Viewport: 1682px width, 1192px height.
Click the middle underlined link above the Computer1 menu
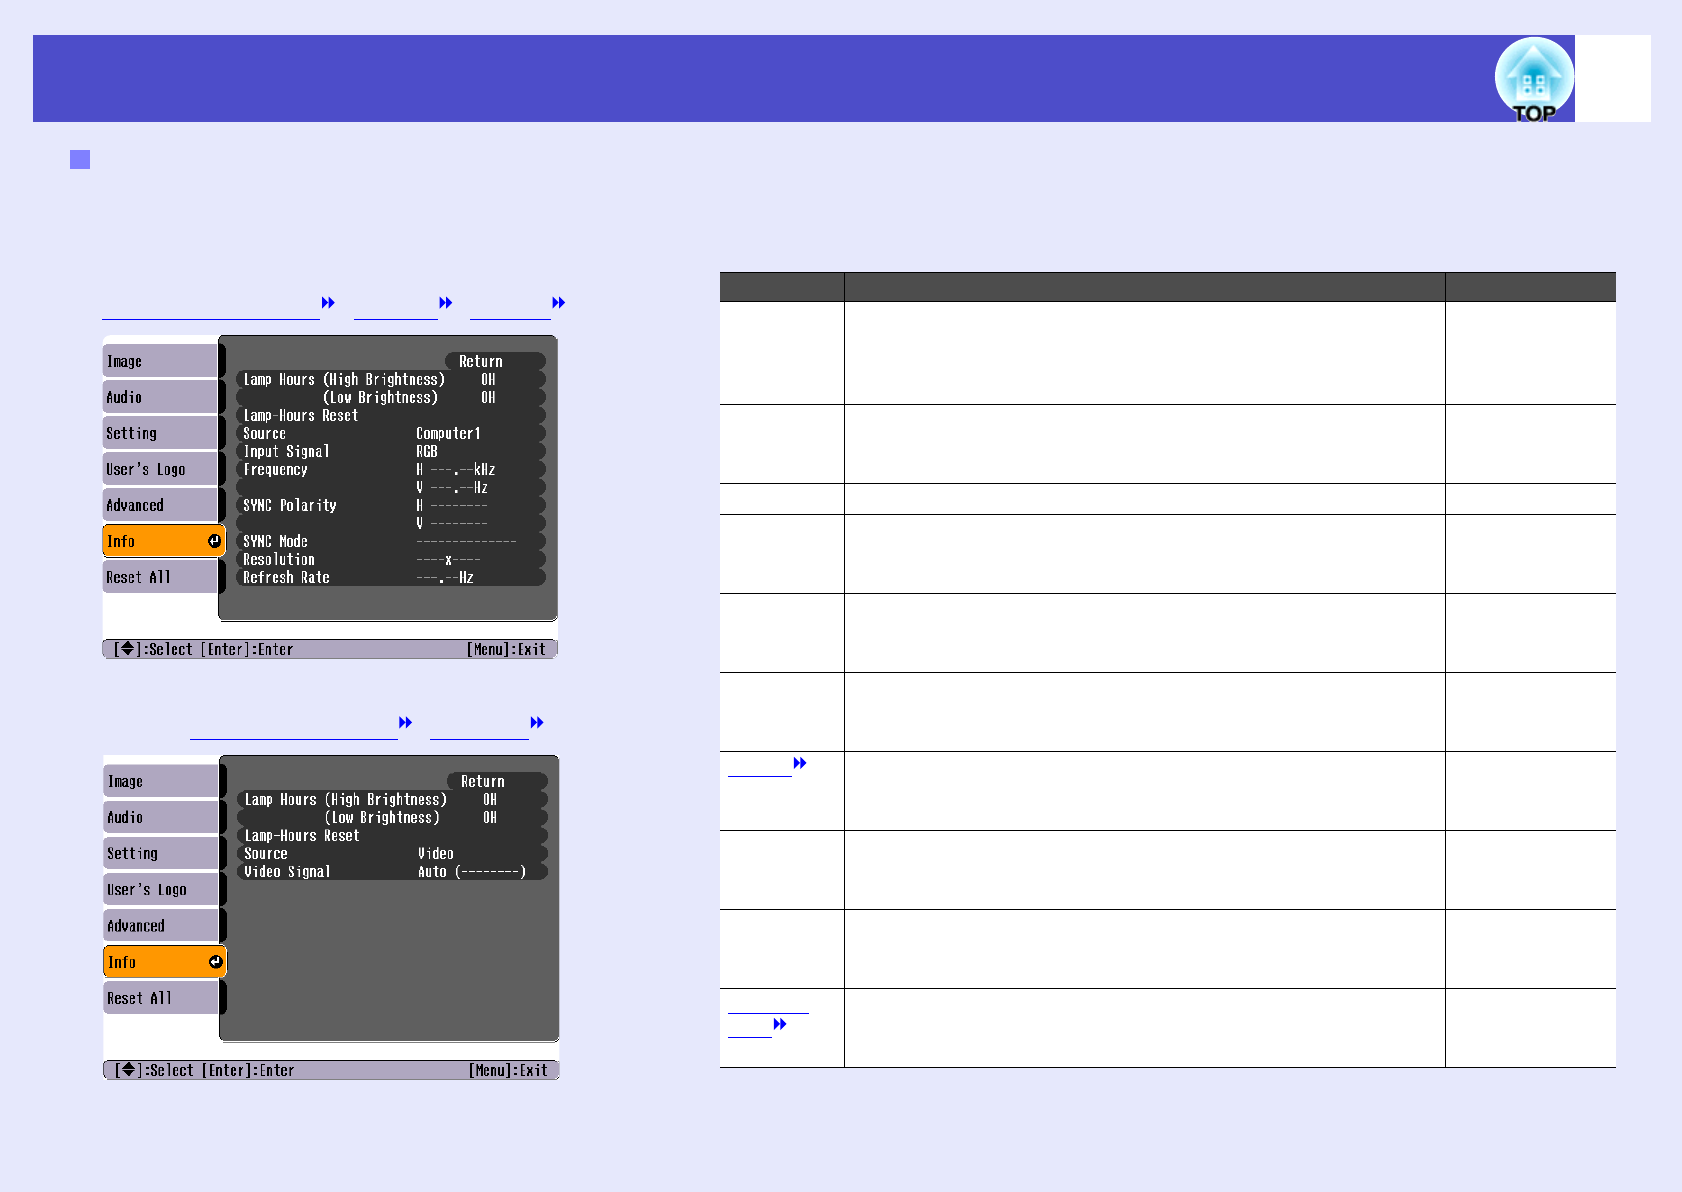(396, 309)
